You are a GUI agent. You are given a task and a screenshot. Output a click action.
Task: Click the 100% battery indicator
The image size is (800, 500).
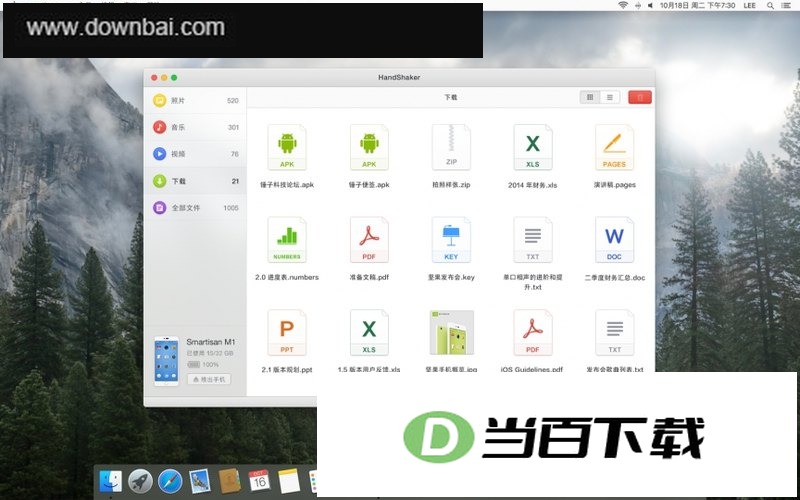click(203, 364)
